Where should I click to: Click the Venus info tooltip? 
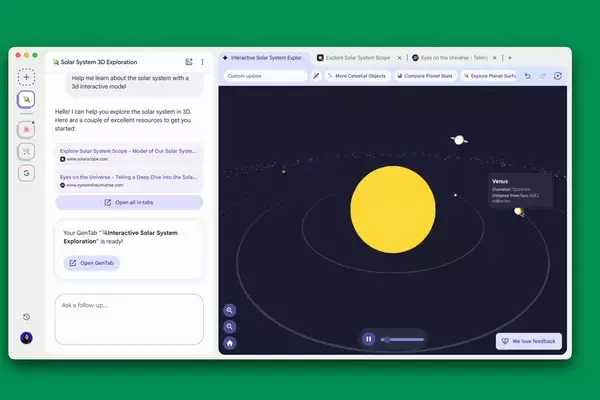[x=520, y=190]
